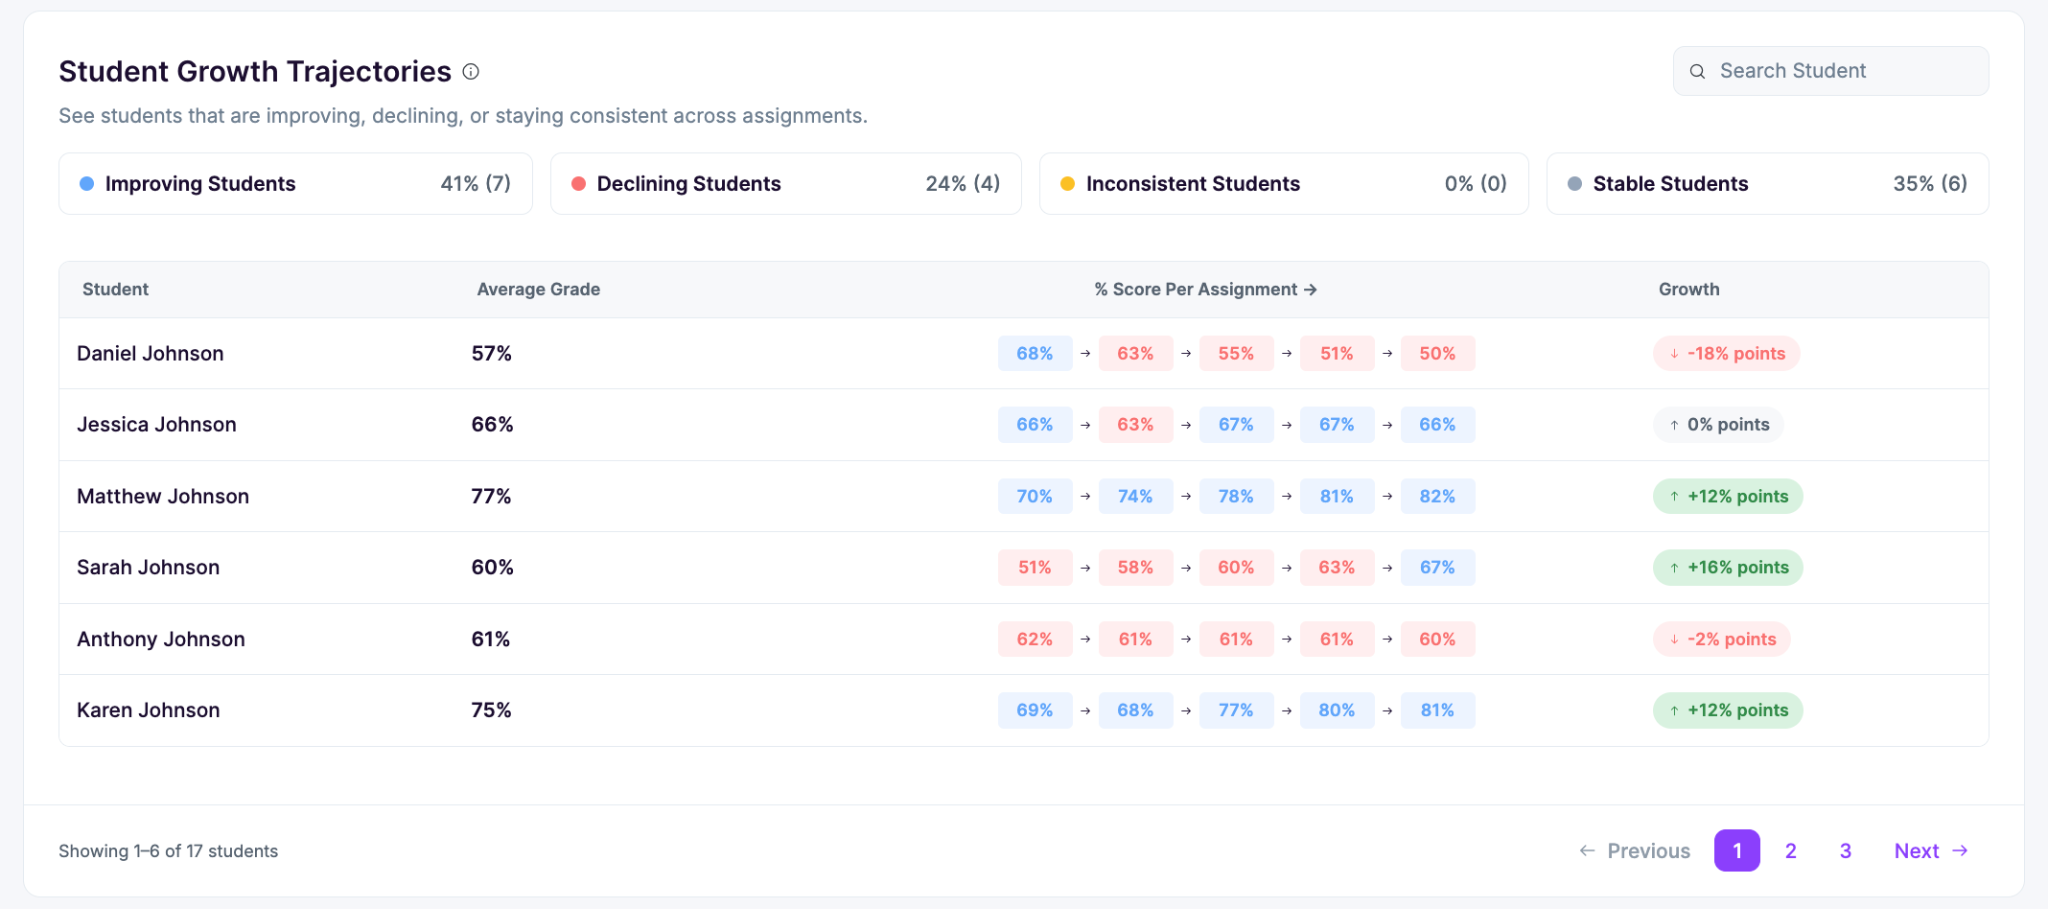The height and width of the screenshot is (909, 2048).
Task: Sort by the Growth column header
Action: click(1689, 290)
